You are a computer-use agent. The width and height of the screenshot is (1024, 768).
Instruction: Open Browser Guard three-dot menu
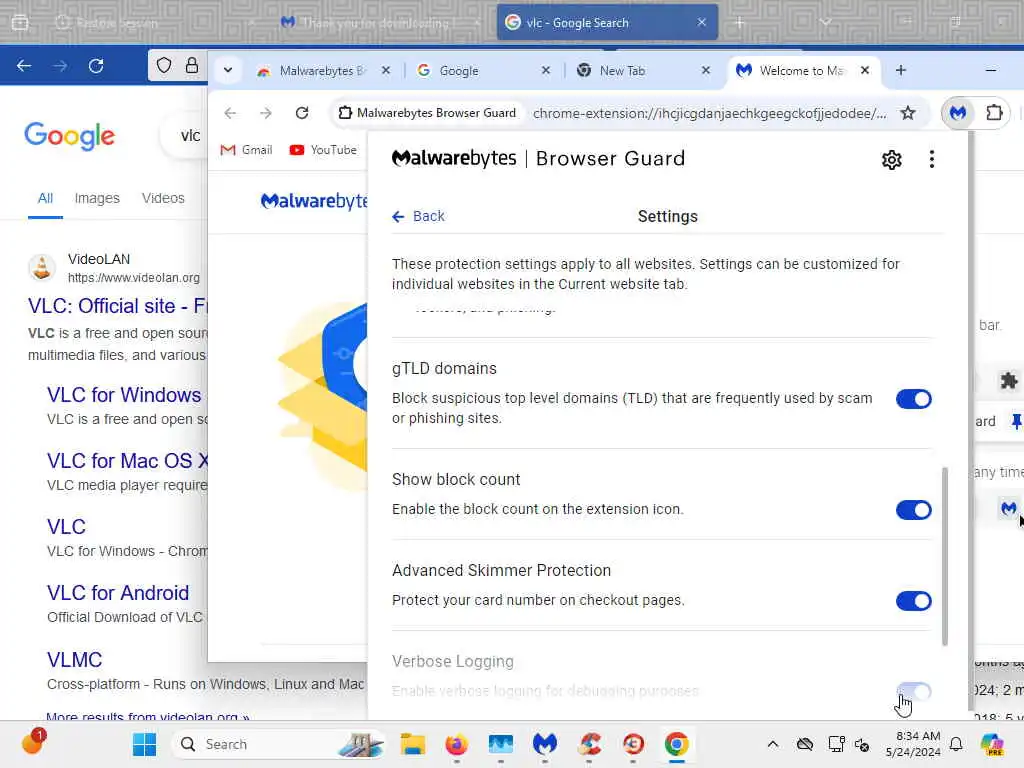tap(931, 159)
